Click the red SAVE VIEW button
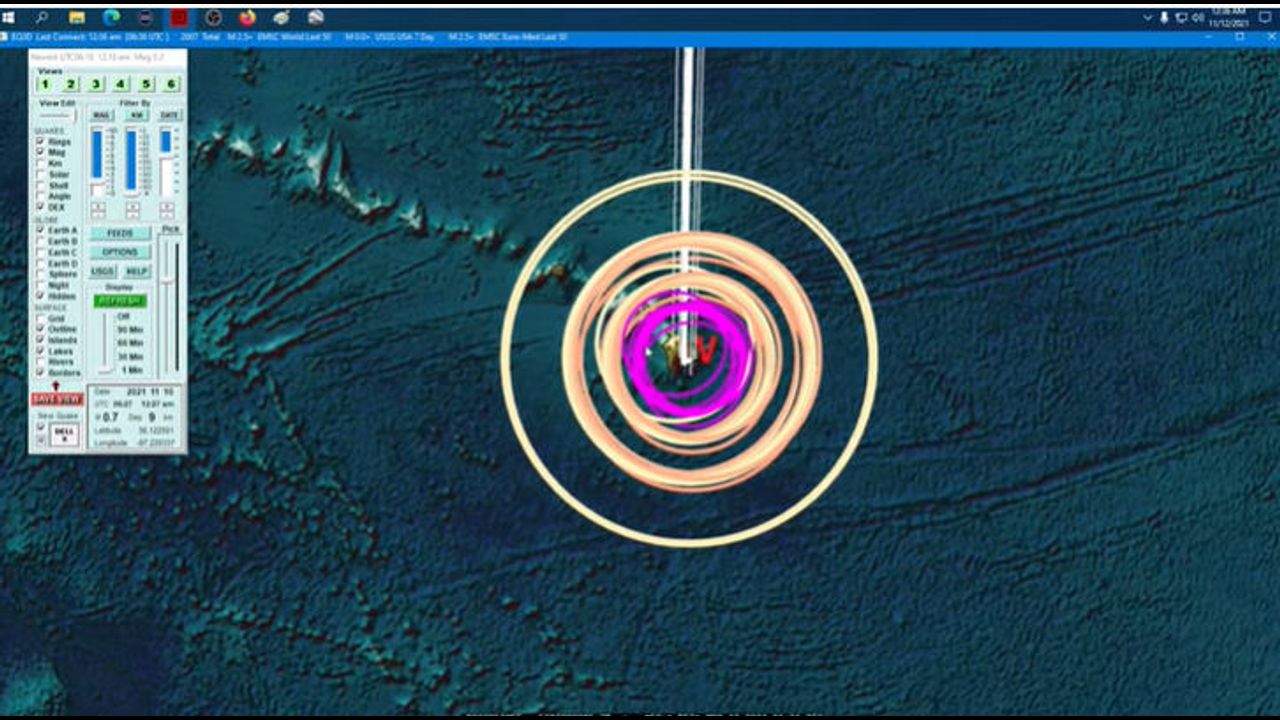 tap(57, 399)
